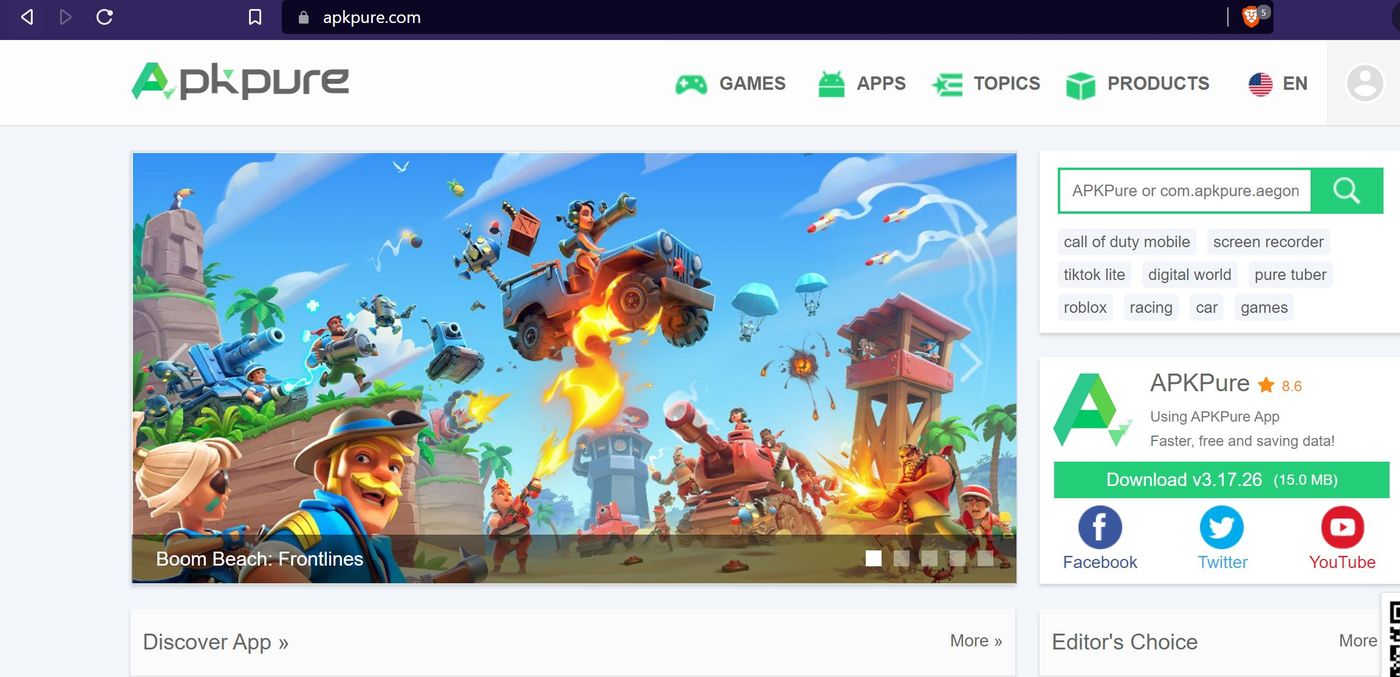
Task: Select 'racing' search tag
Action: click(x=1151, y=308)
